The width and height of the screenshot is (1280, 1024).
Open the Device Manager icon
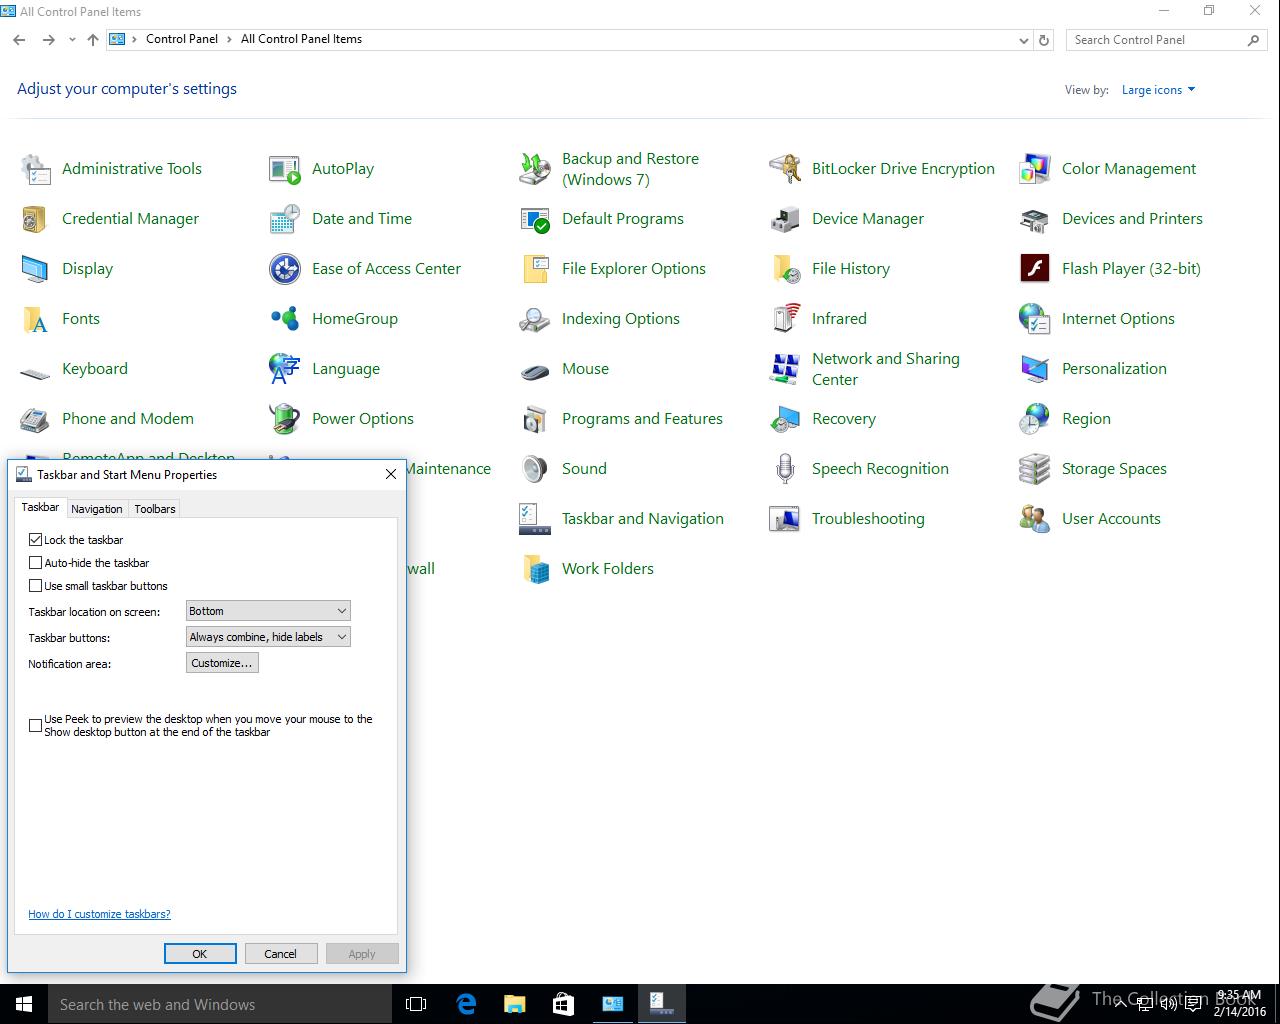(785, 219)
